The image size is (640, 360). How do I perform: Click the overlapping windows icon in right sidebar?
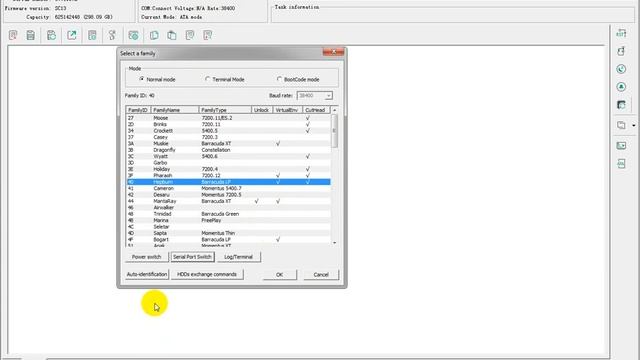621,125
